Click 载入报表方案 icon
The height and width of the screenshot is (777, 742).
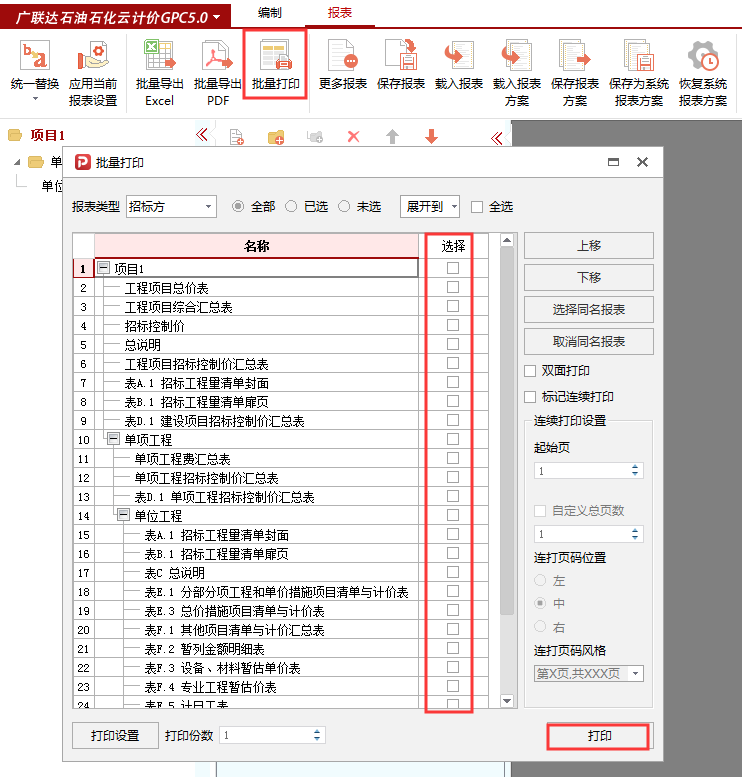[516, 56]
